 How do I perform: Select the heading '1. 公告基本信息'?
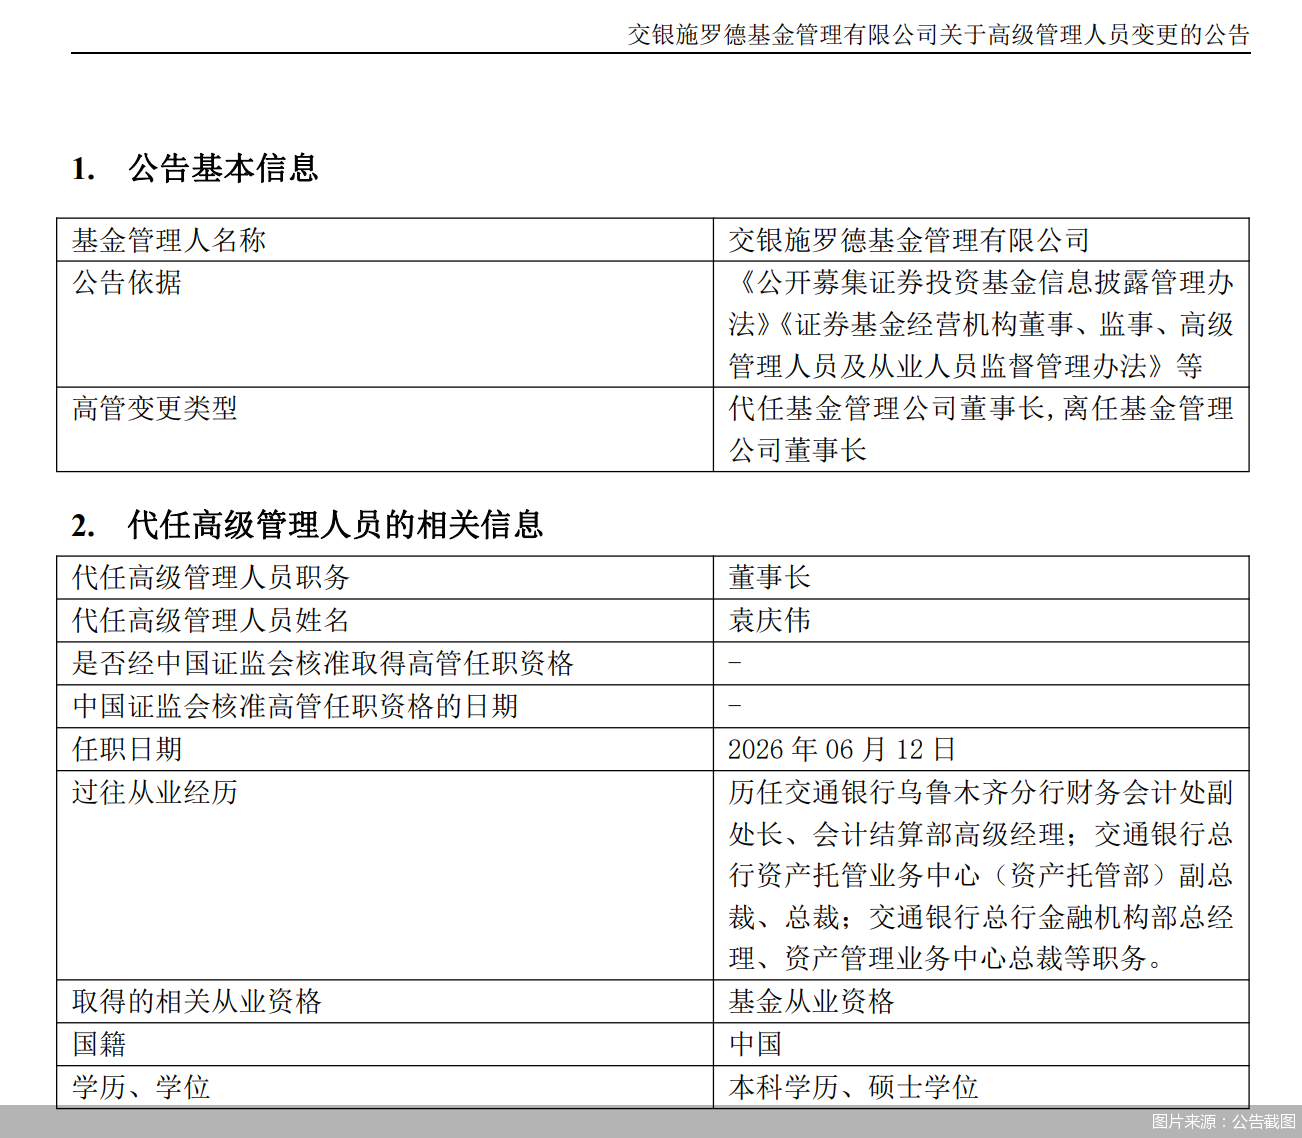point(195,168)
